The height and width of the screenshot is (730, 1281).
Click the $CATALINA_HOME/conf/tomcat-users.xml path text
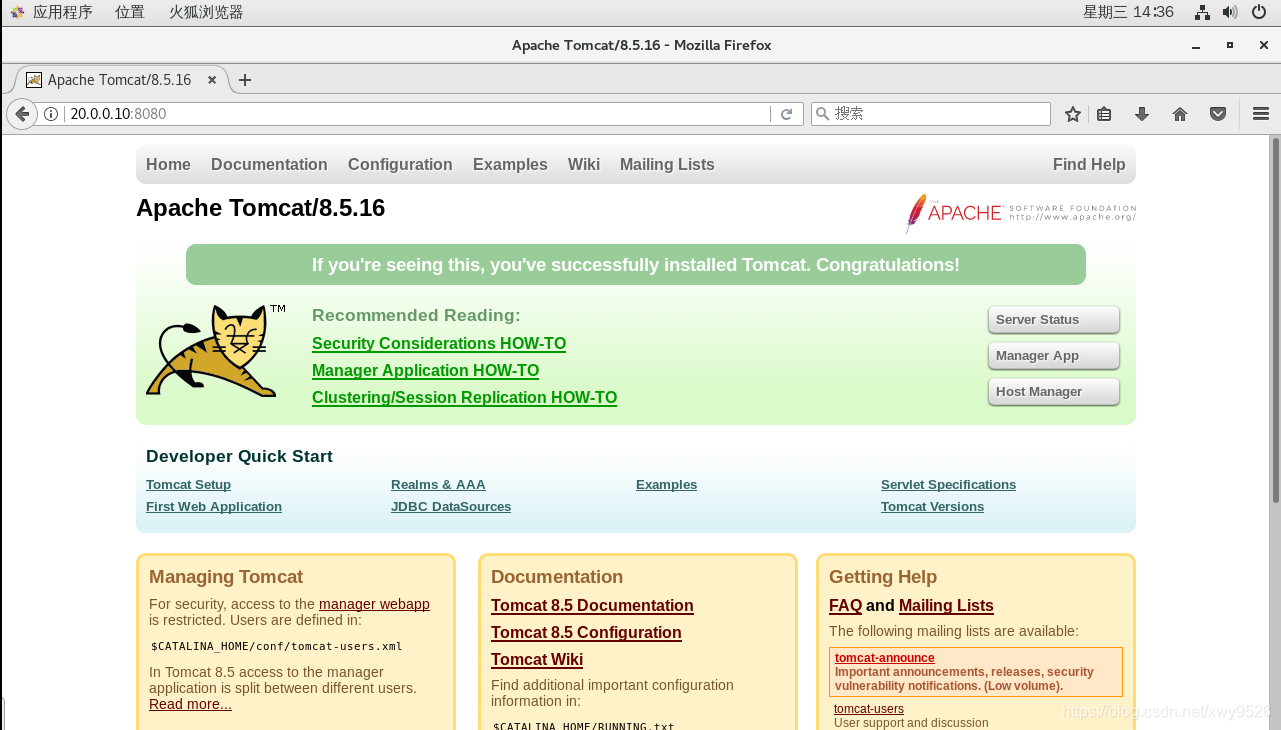coord(277,646)
